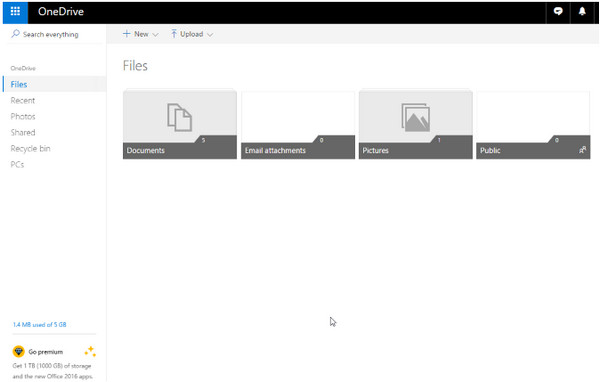600x382 pixels.
Task: Click the Documents item count 5
Action: coord(204,140)
